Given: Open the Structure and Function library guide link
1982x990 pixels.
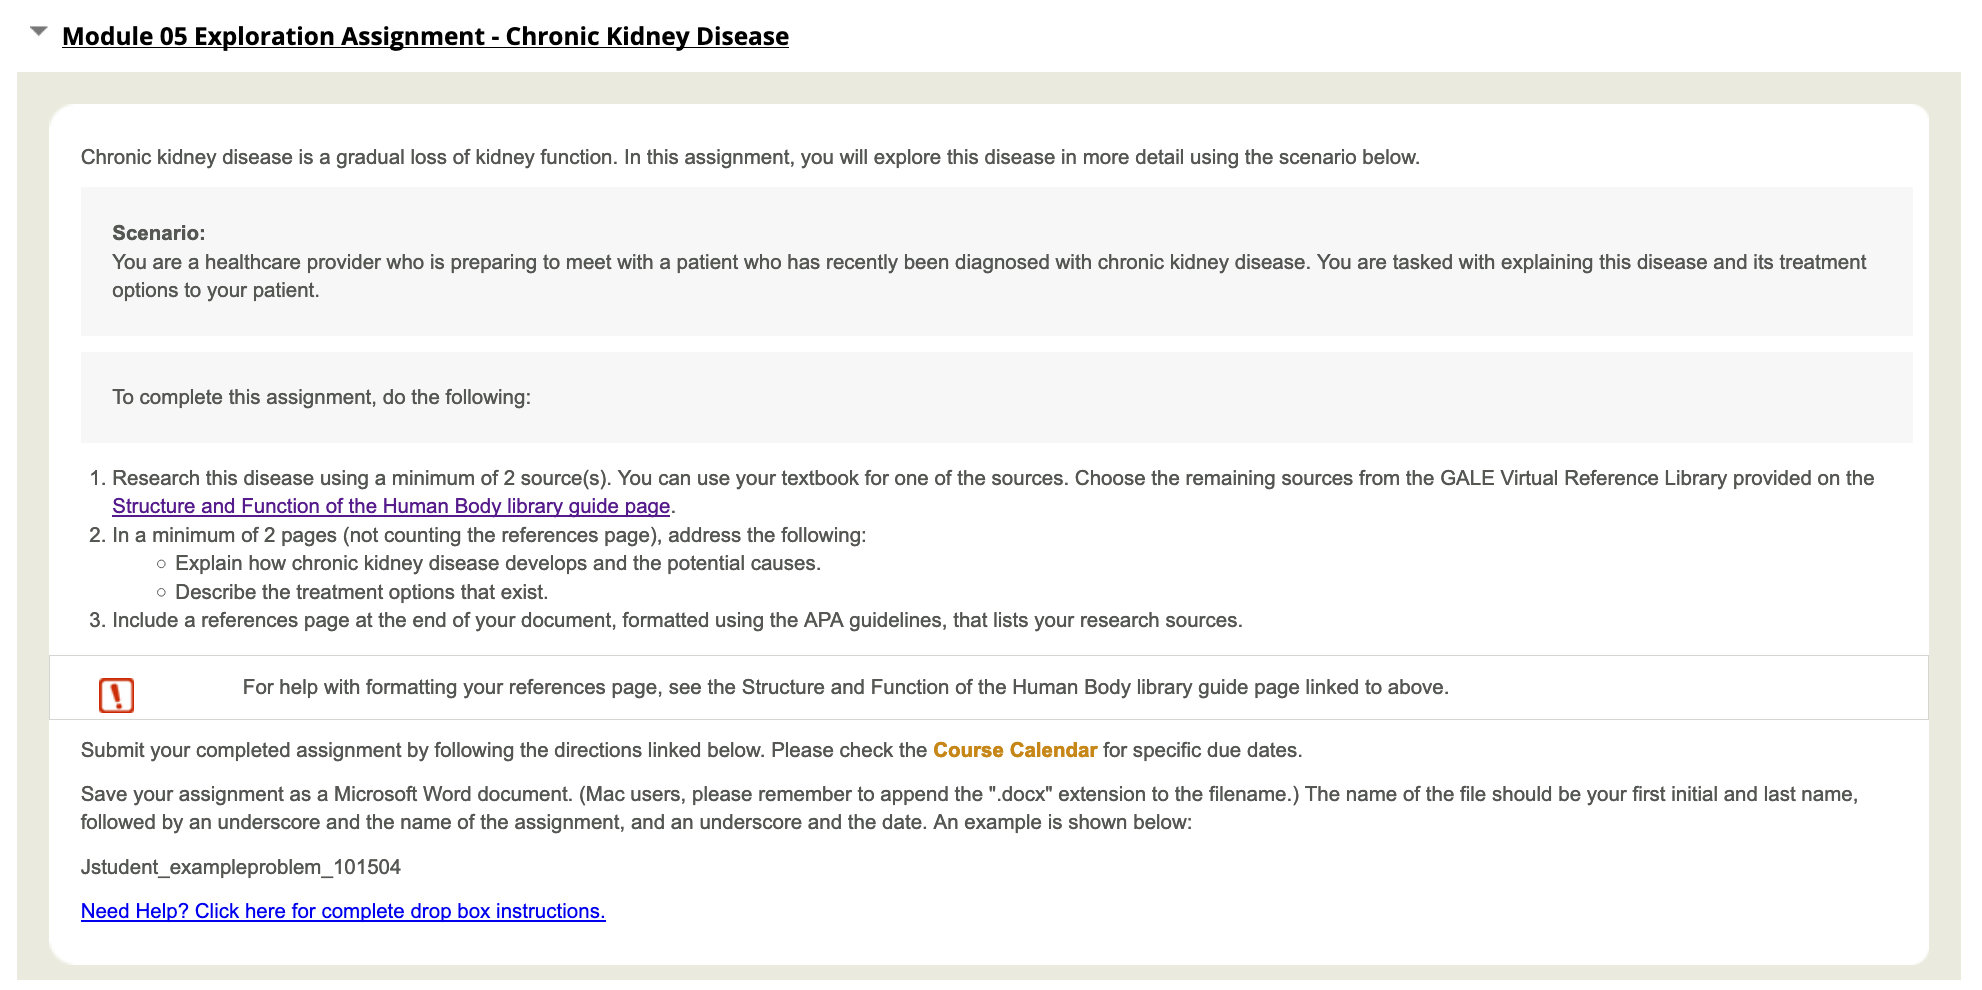Looking at the screenshot, I should tap(391, 506).
